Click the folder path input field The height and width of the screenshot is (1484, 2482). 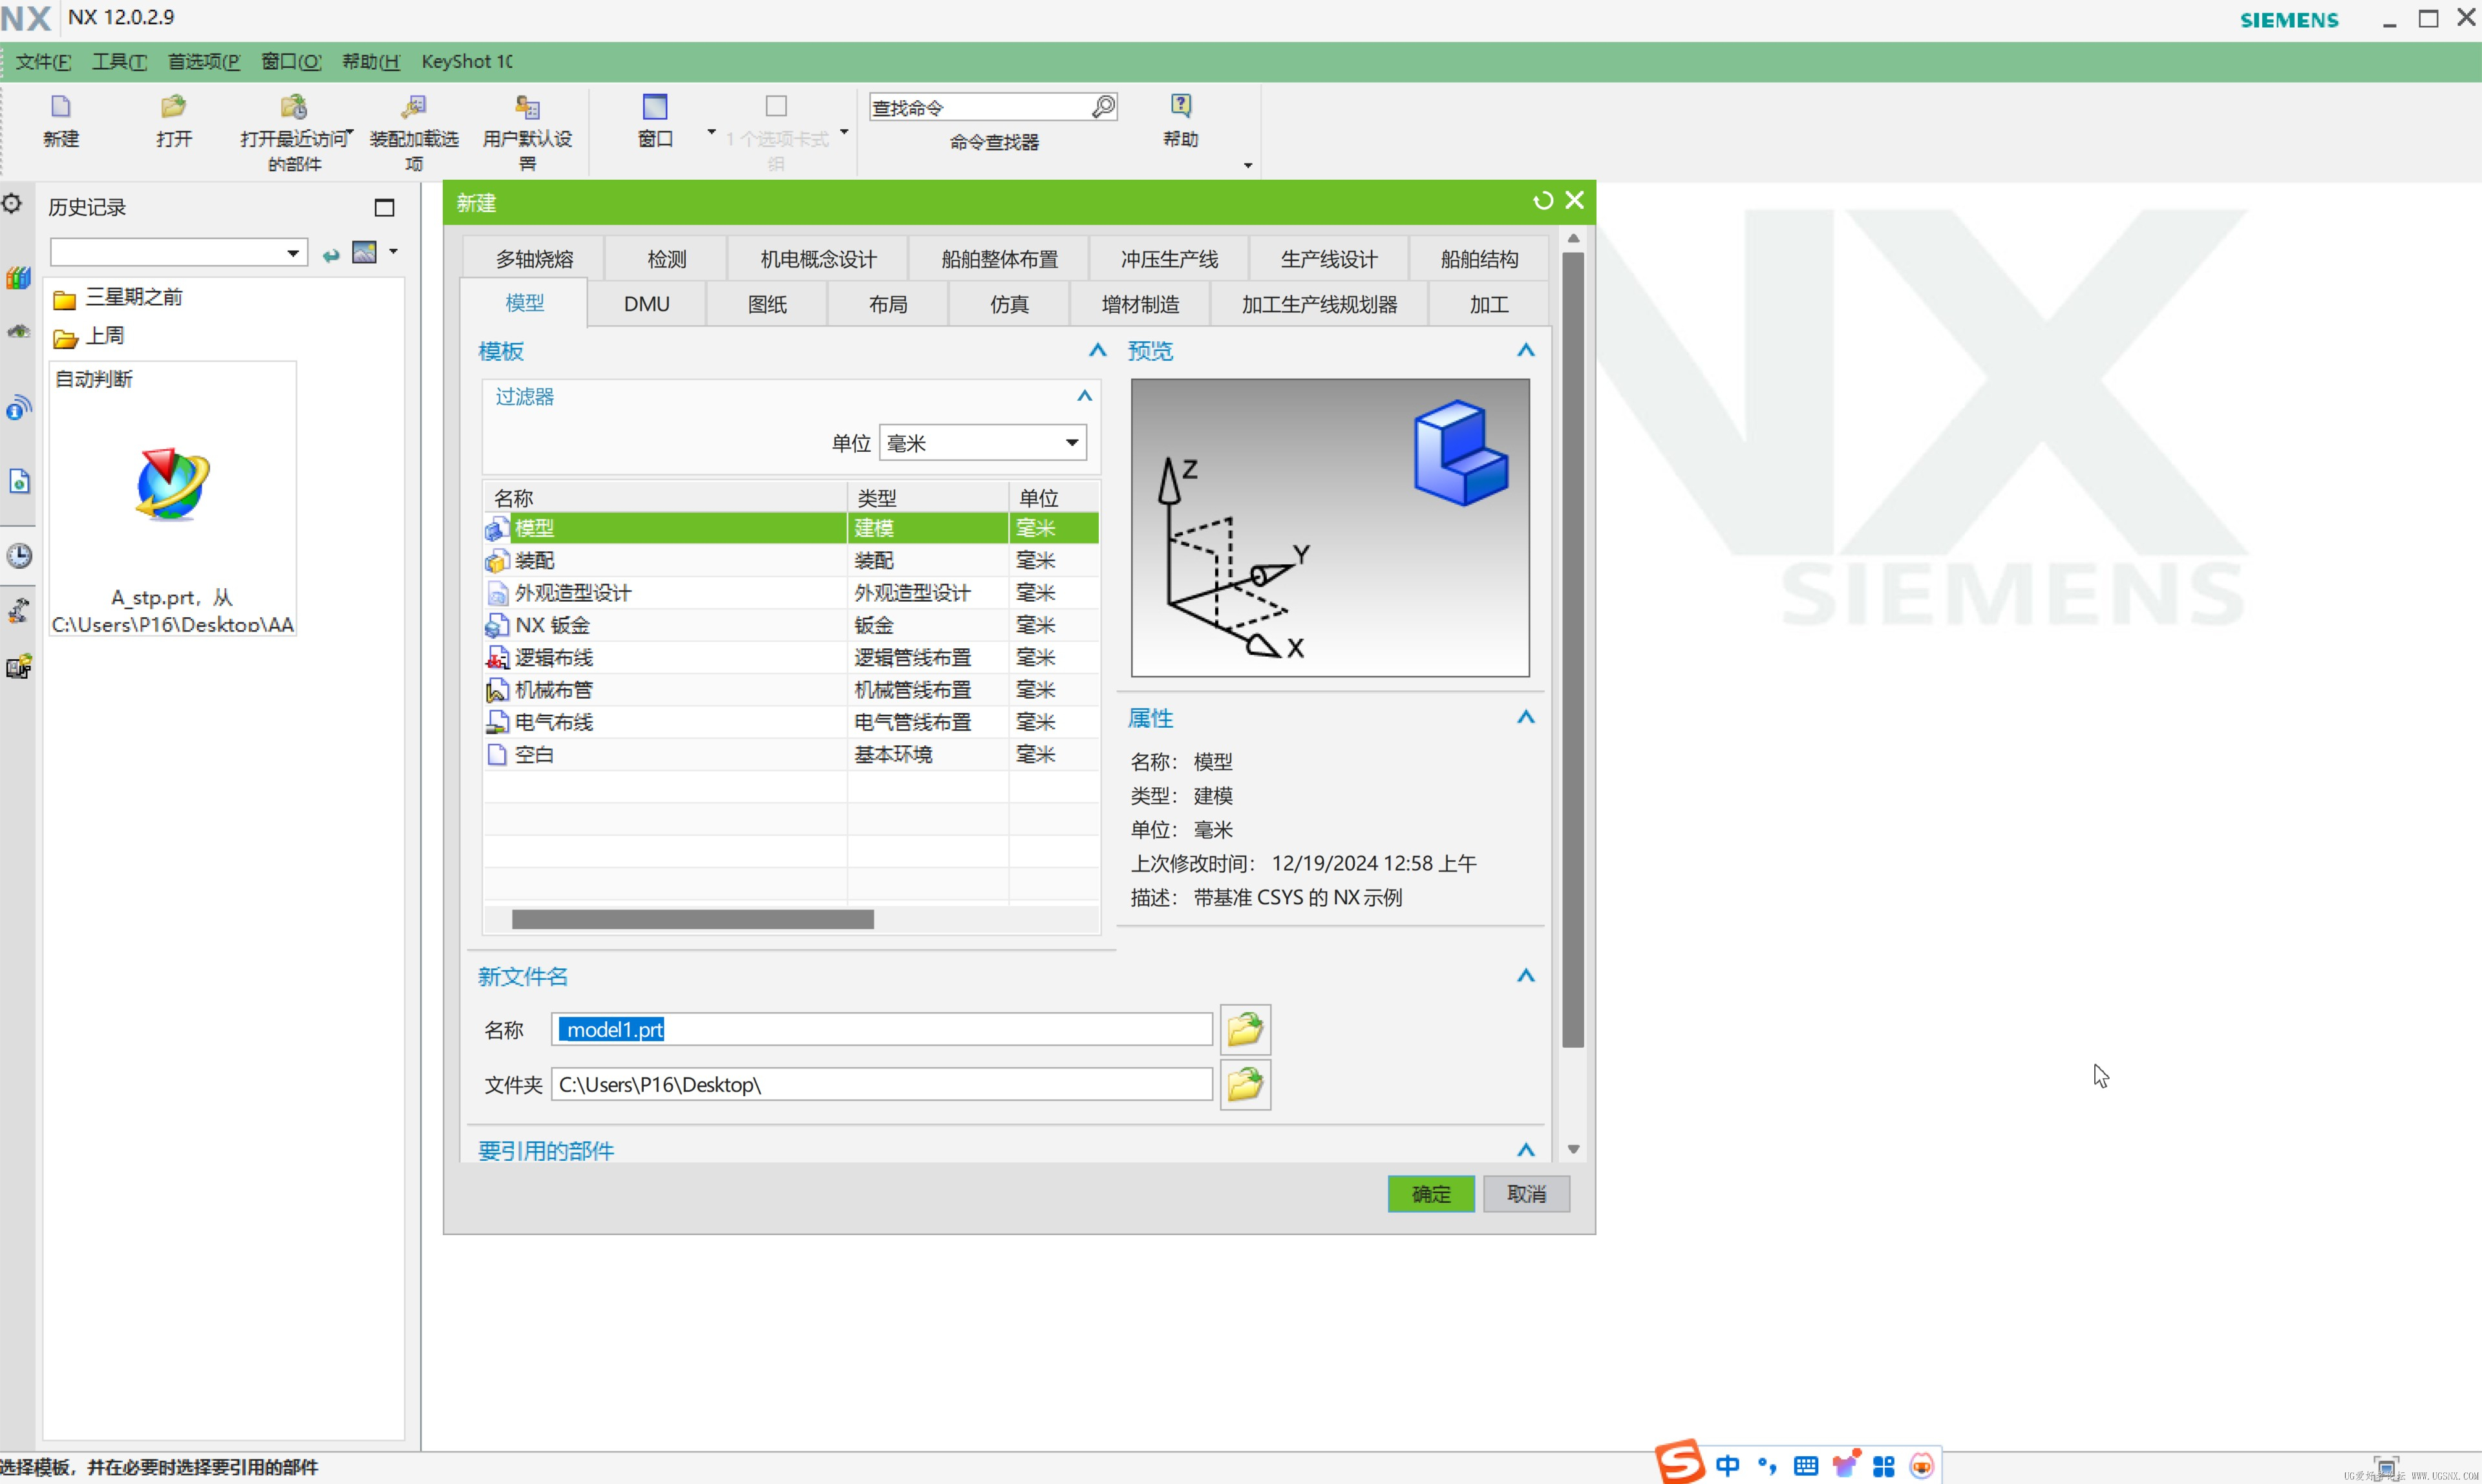(881, 1084)
